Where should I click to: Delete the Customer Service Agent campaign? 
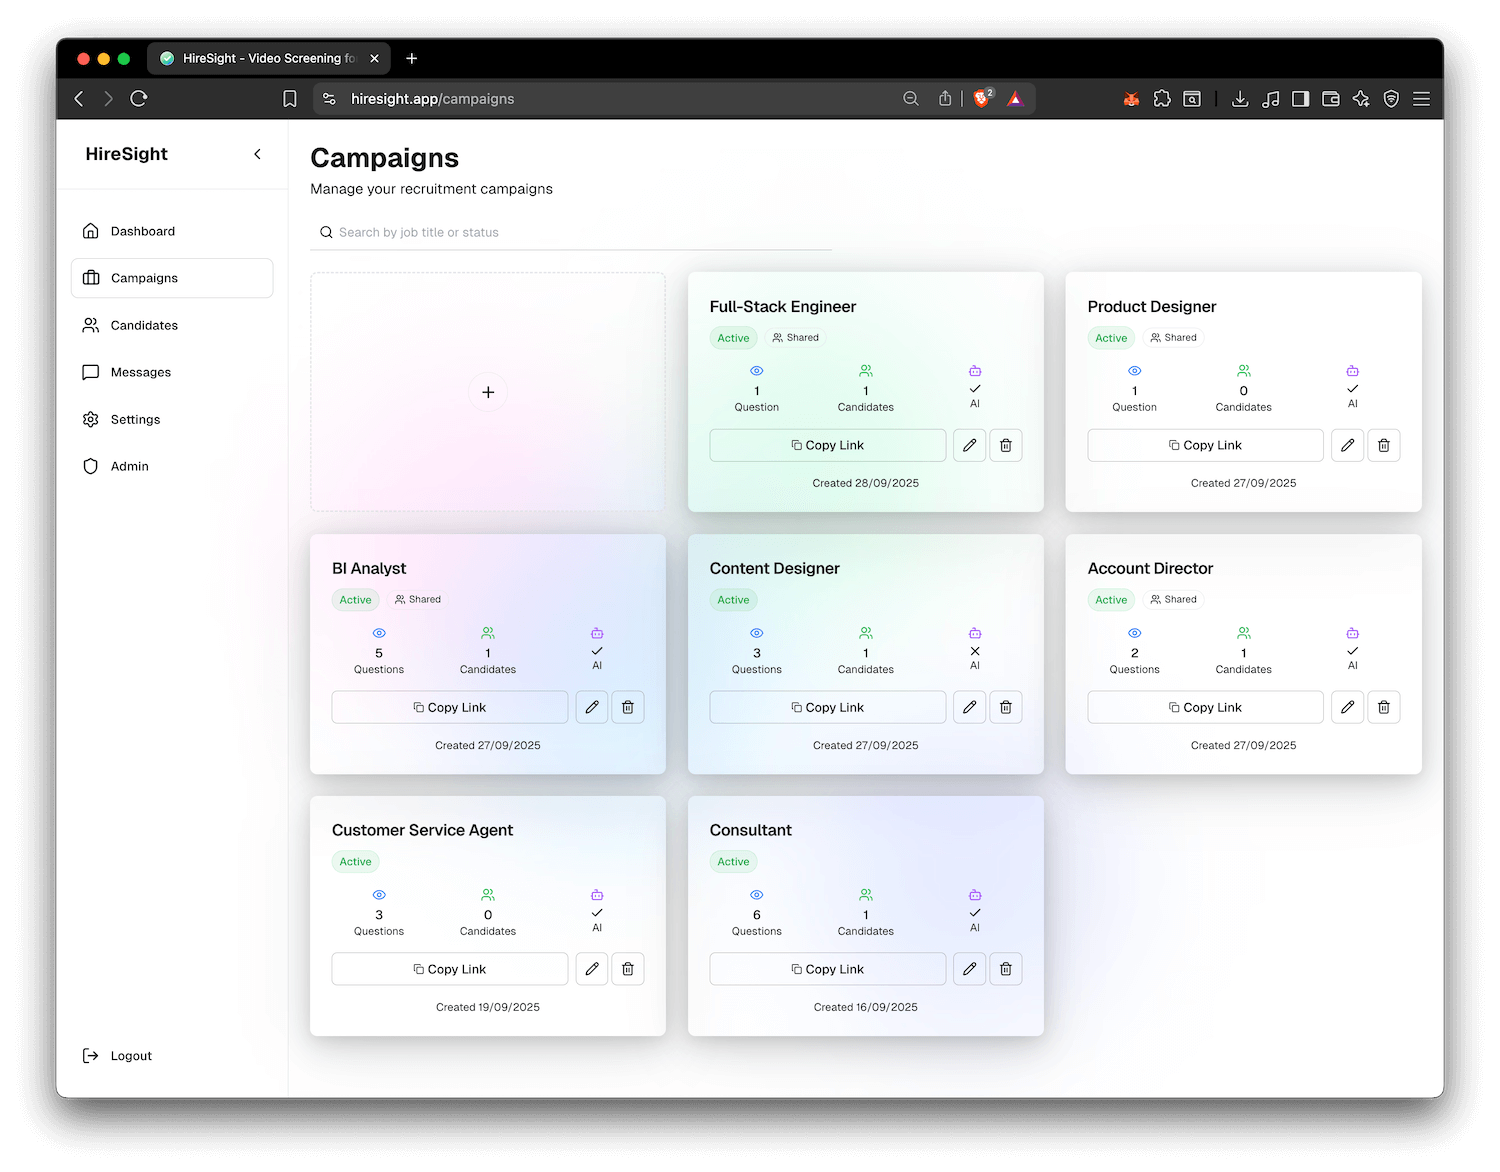[x=628, y=969]
